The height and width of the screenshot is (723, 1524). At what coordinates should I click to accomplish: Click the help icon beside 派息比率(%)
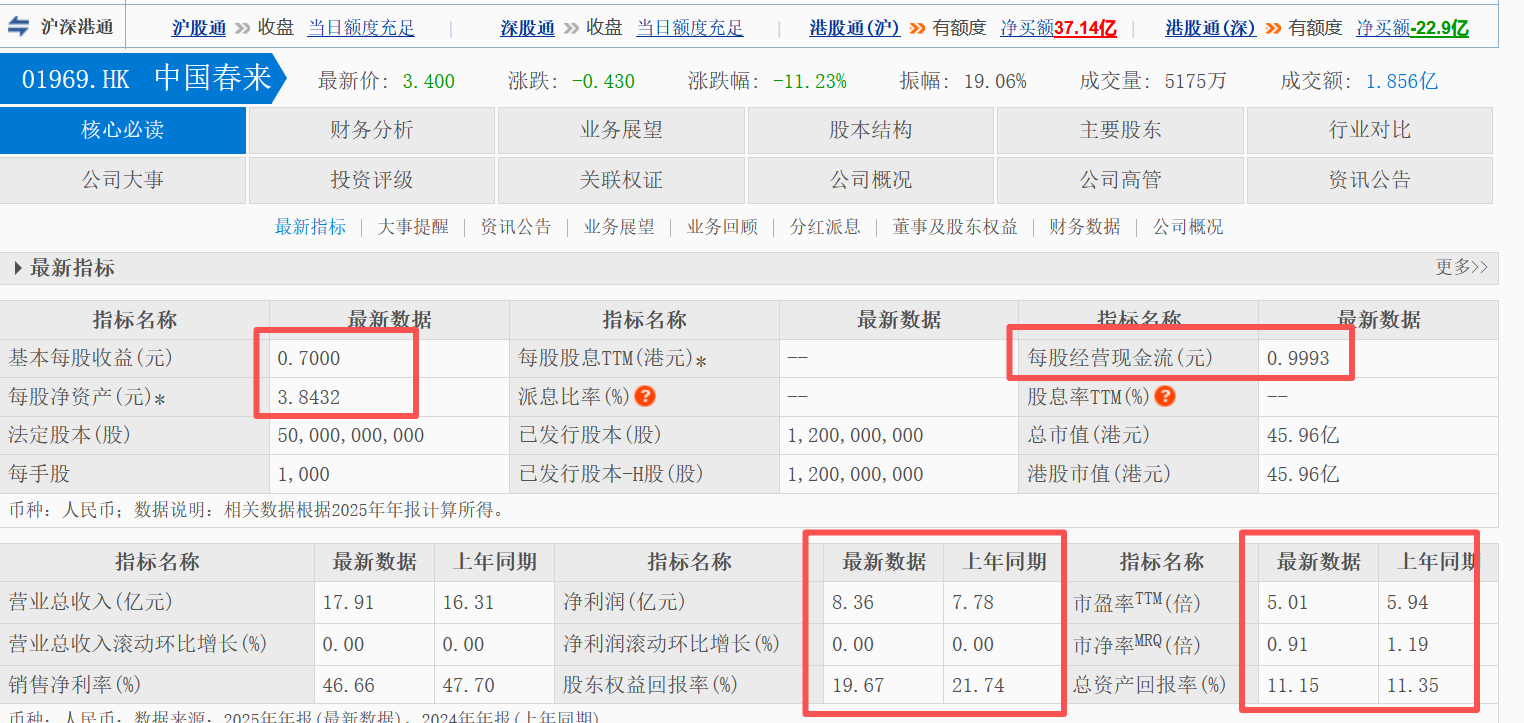pos(645,397)
